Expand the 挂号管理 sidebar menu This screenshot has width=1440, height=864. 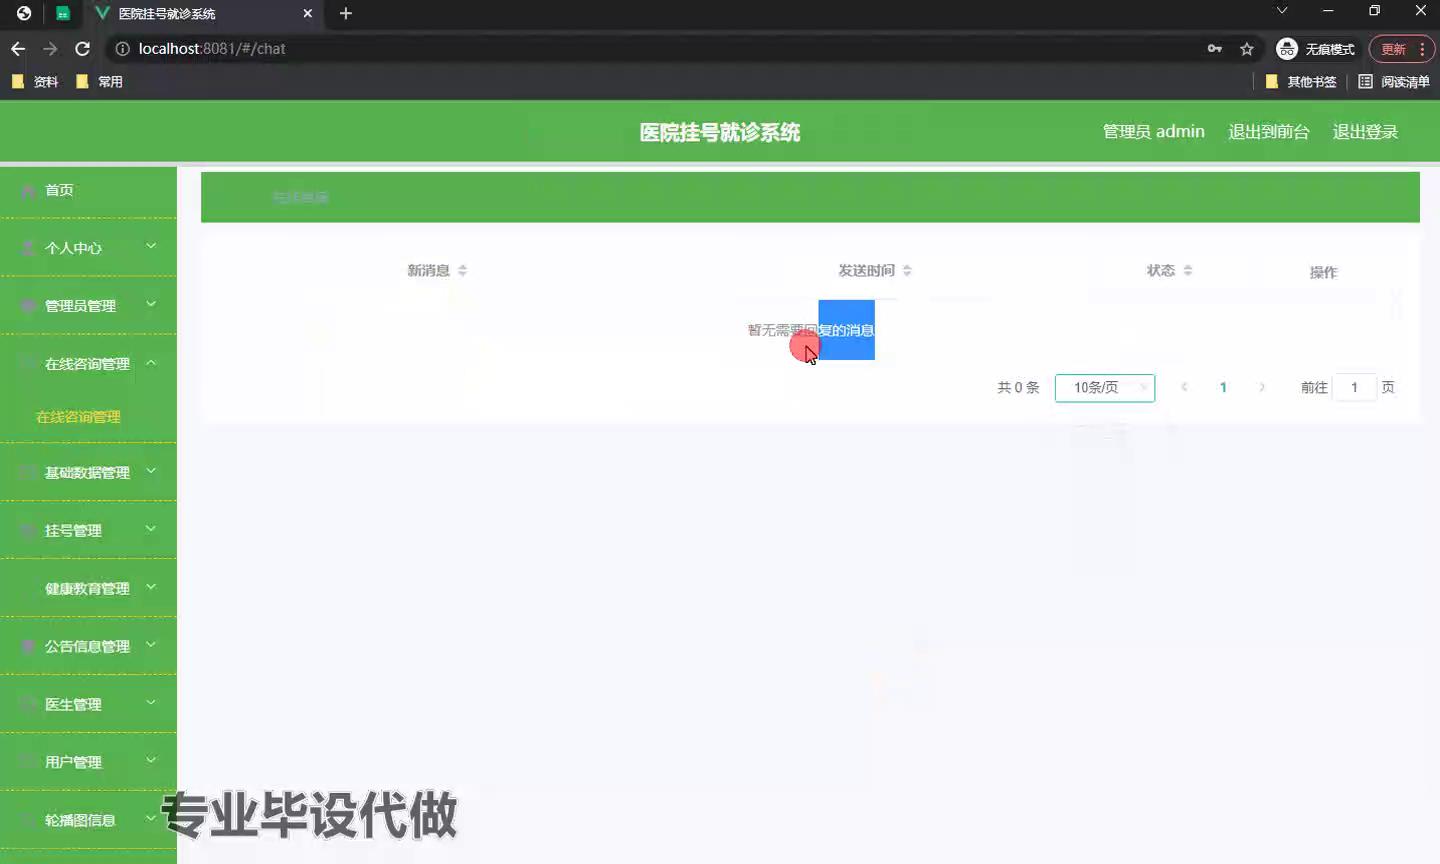tap(88, 530)
